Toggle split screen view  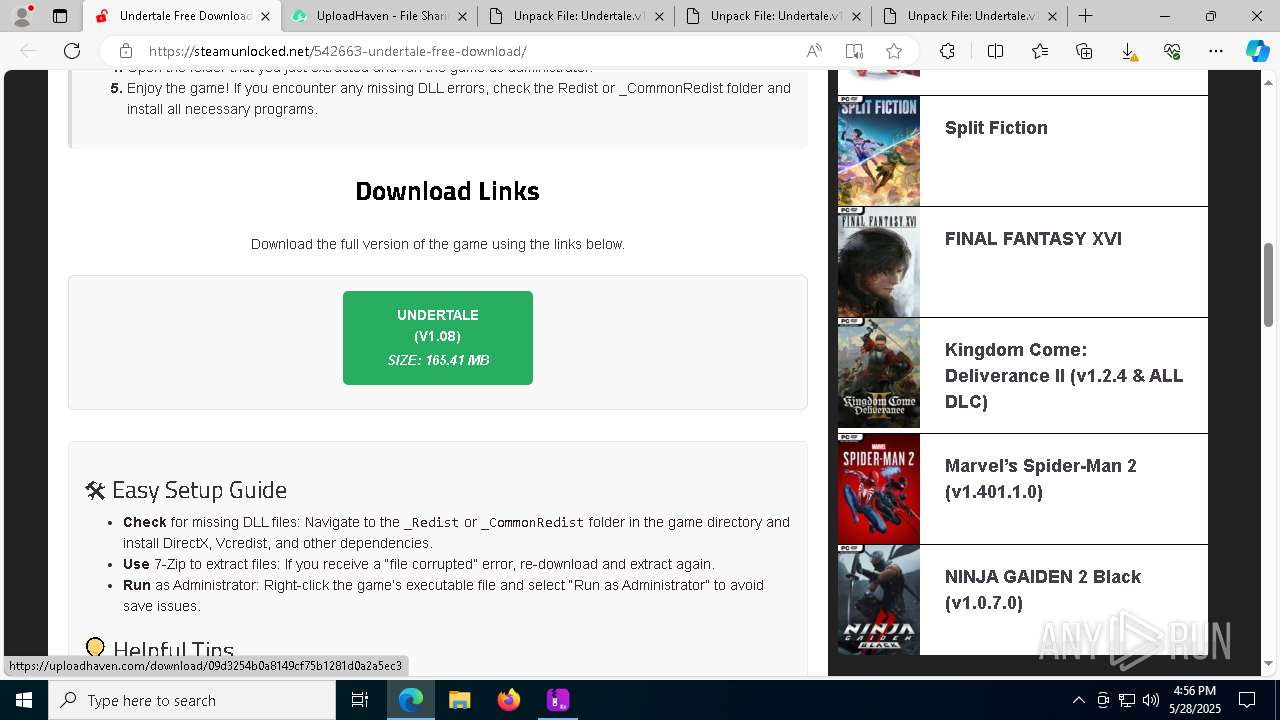995,51
